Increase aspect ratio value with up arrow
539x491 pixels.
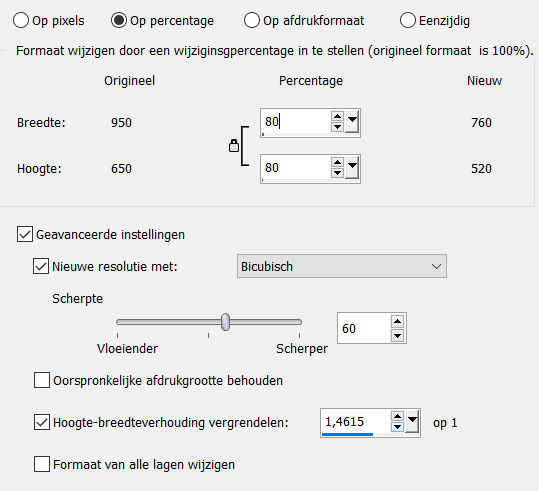click(397, 416)
